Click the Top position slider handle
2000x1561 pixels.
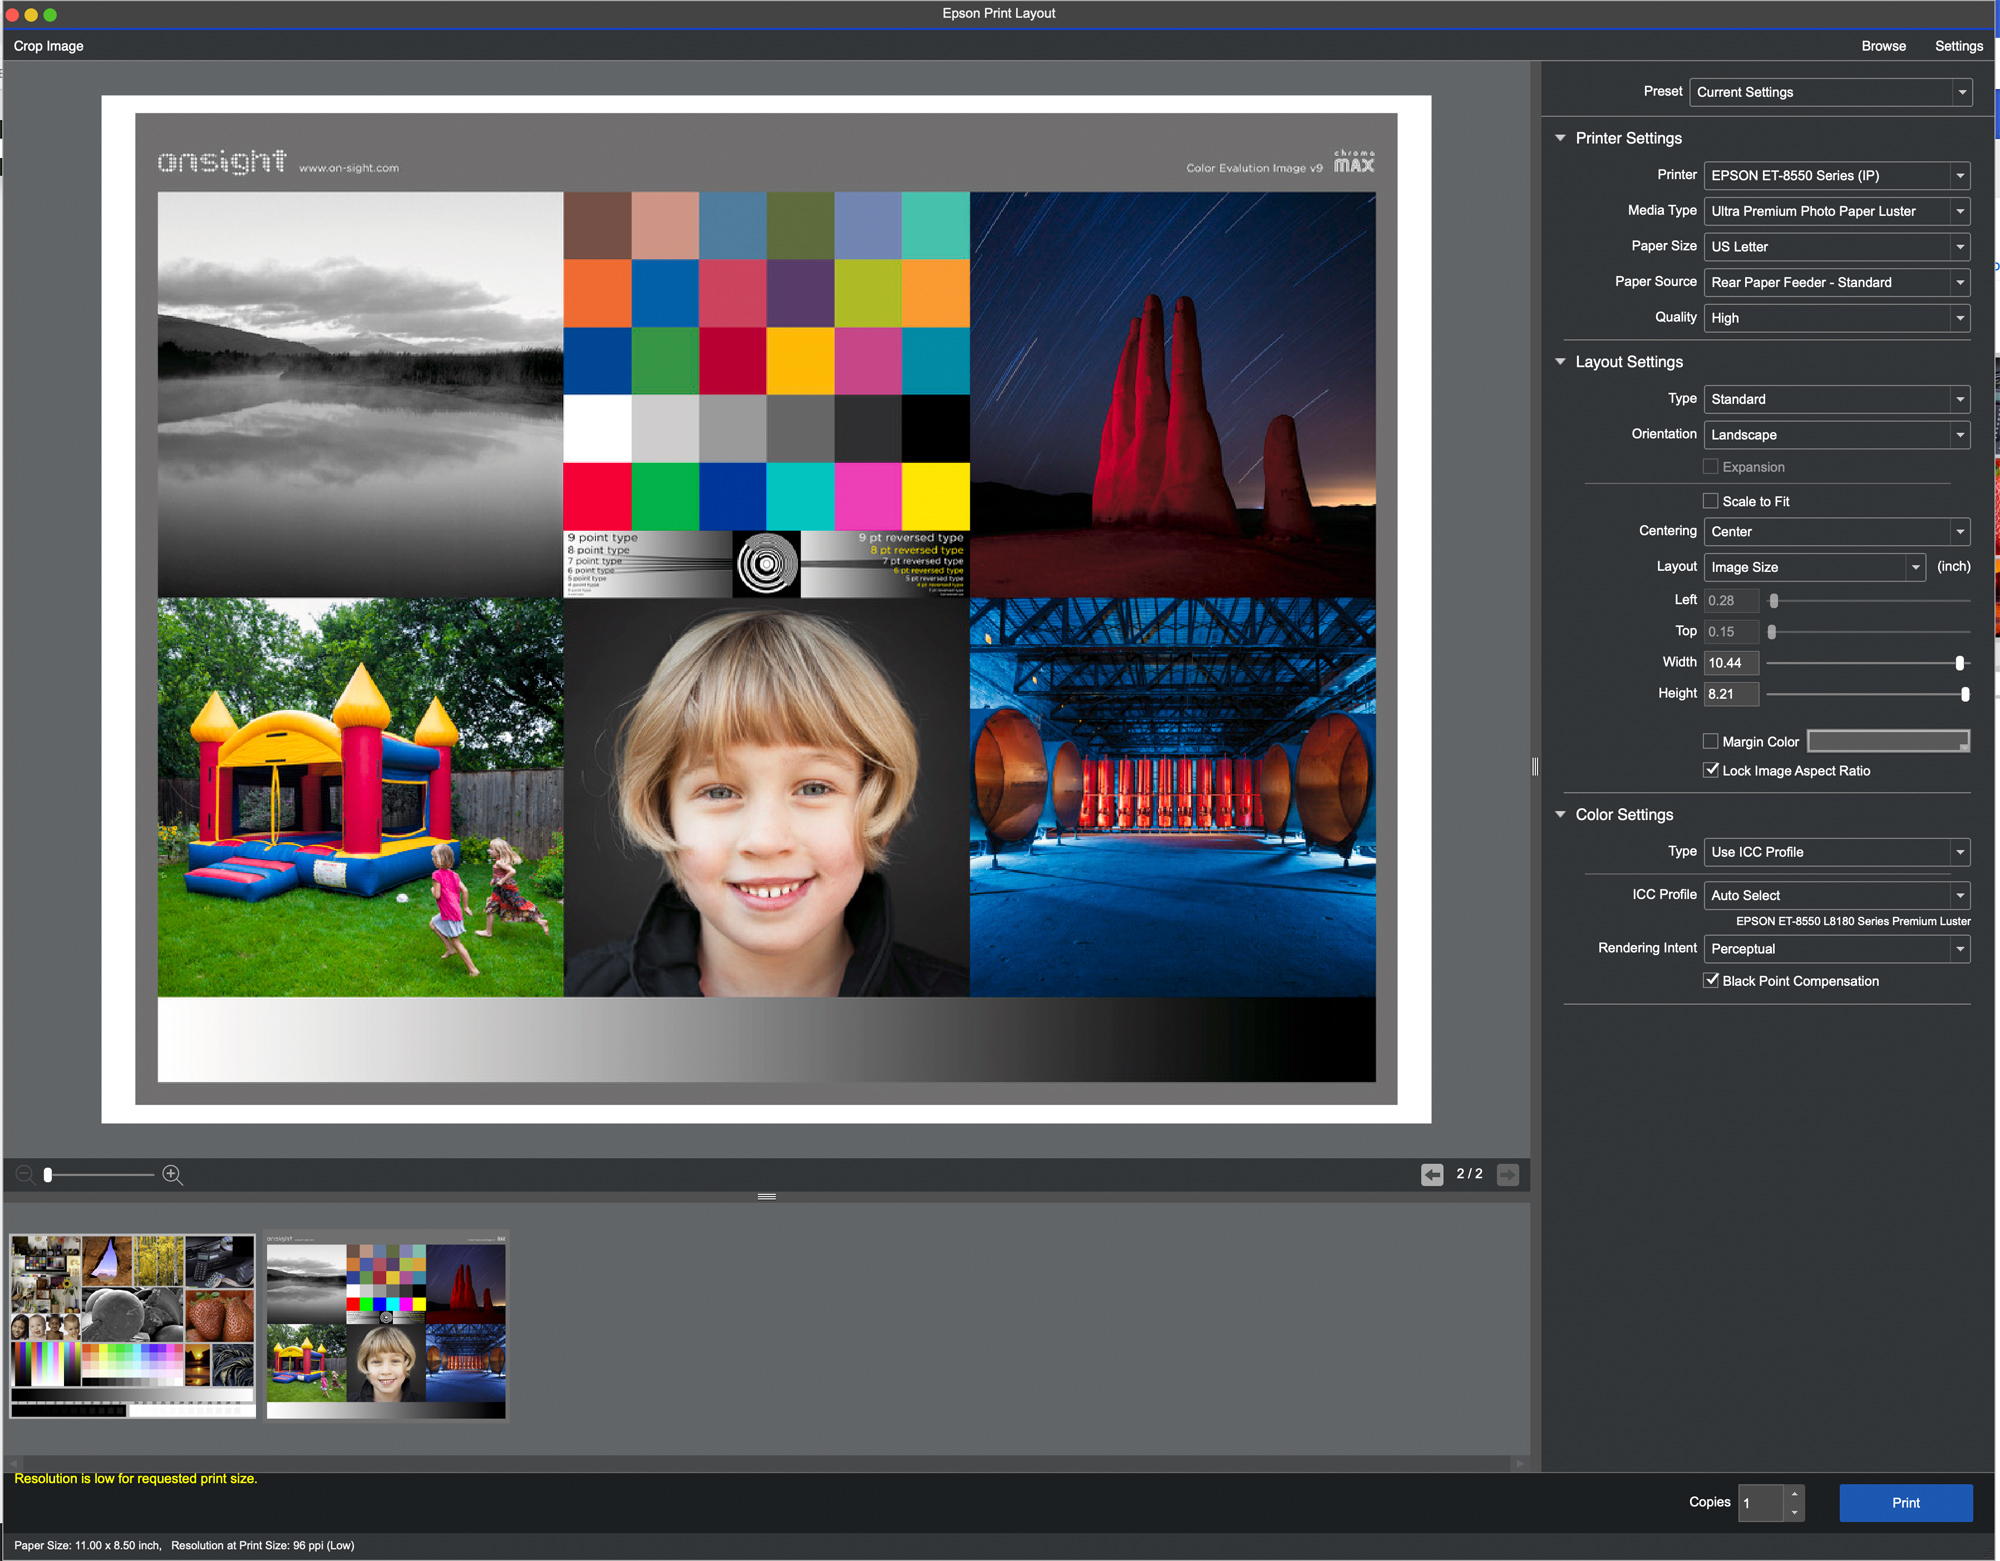pos(1772,632)
